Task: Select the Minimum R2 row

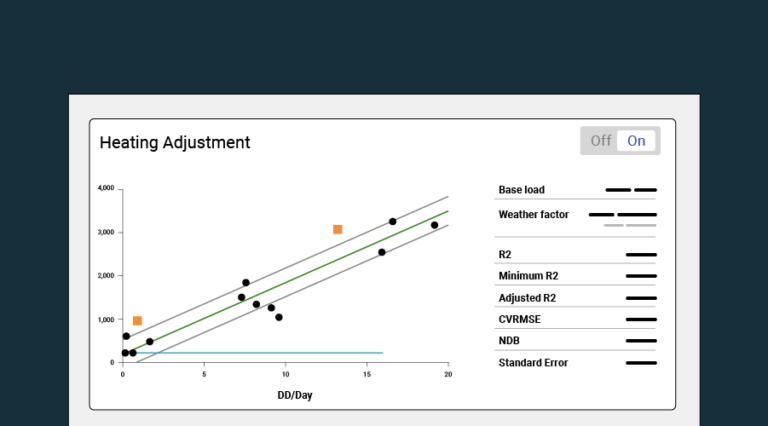Action: (526, 276)
